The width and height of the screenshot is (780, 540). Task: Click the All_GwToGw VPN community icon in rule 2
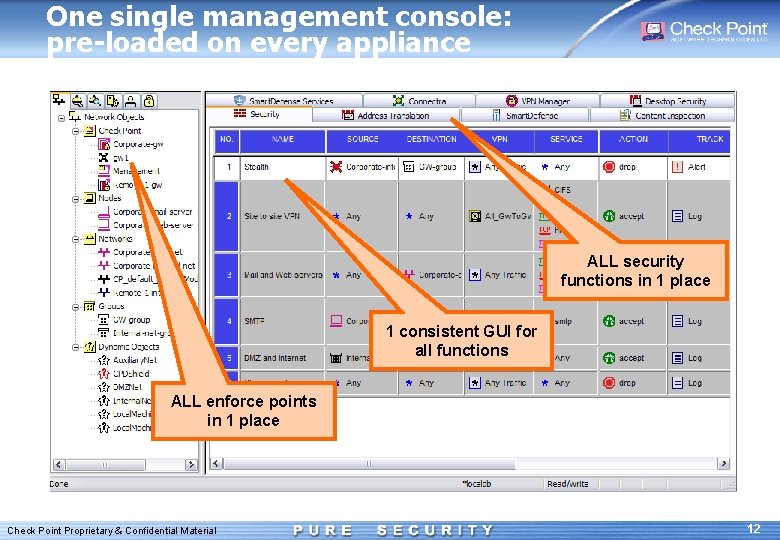475,216
